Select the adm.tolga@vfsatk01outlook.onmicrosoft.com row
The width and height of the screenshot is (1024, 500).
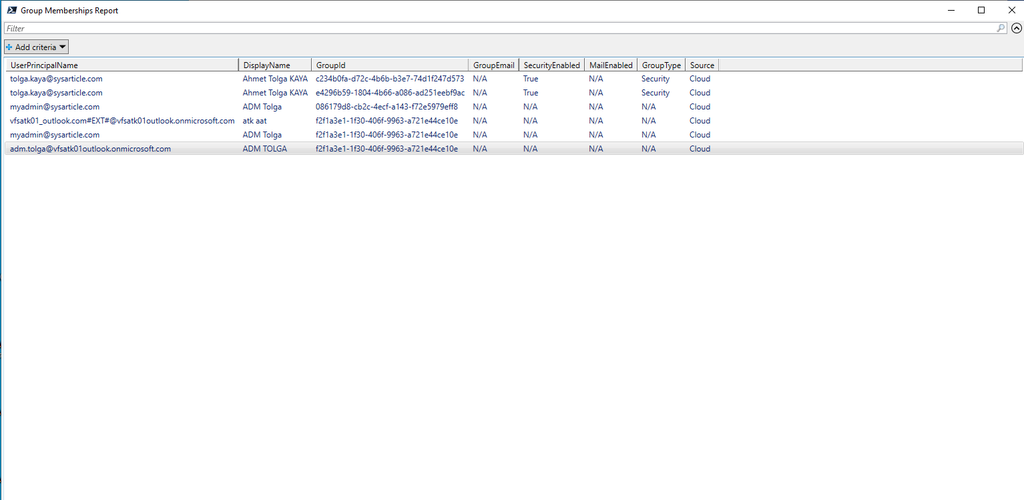[x=513, y=149]
